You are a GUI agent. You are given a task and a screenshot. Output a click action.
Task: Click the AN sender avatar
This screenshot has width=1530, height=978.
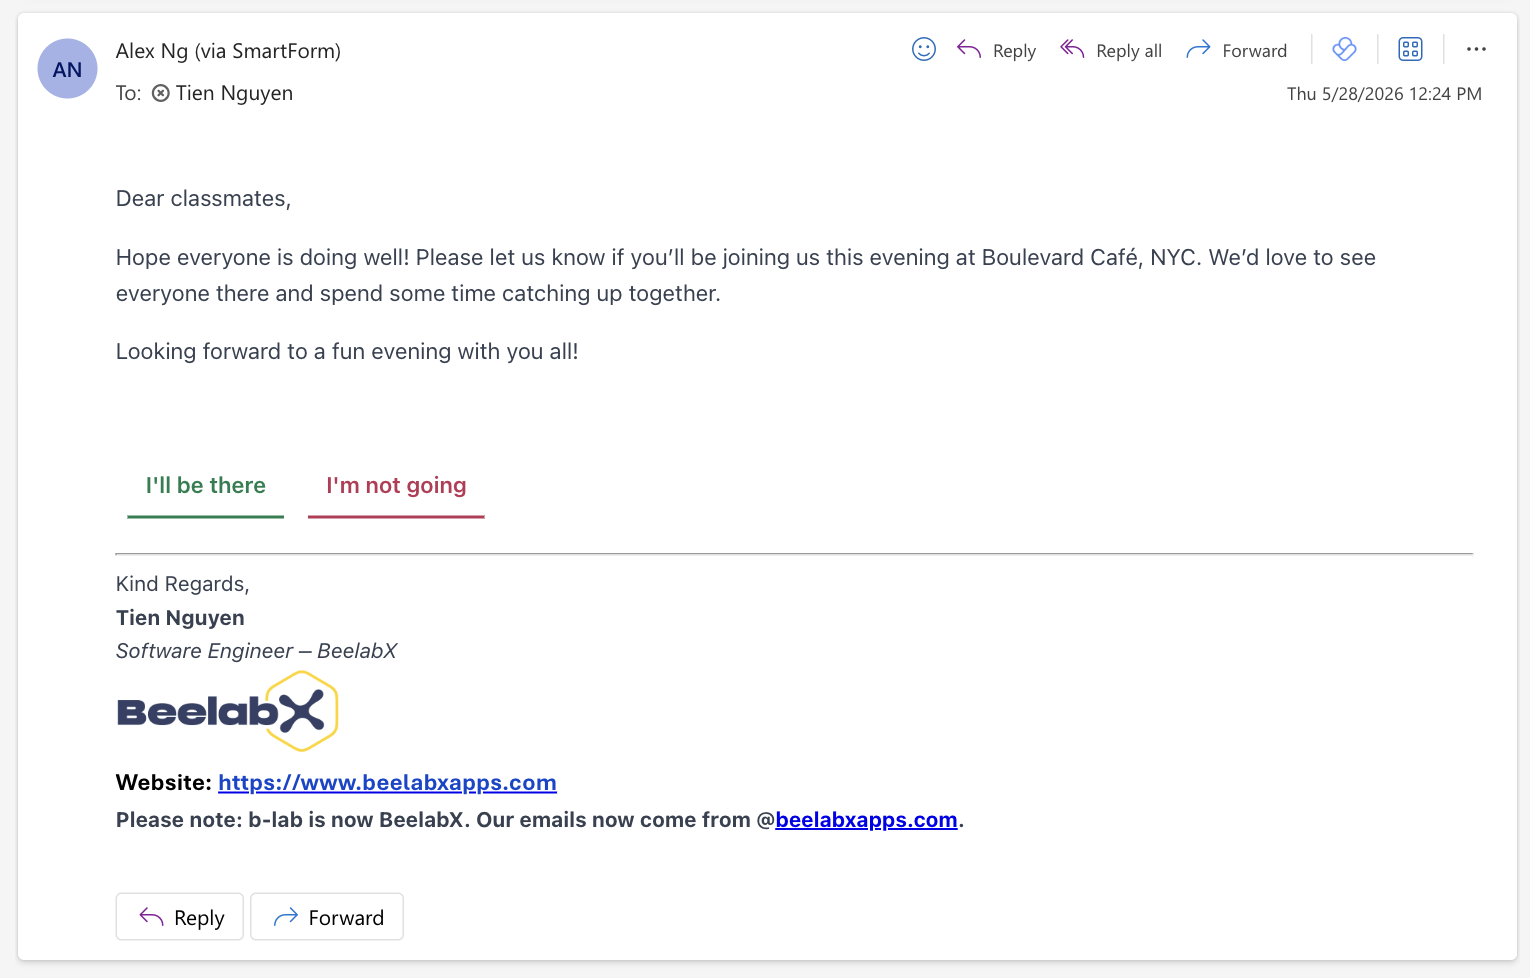click(67, 69)
